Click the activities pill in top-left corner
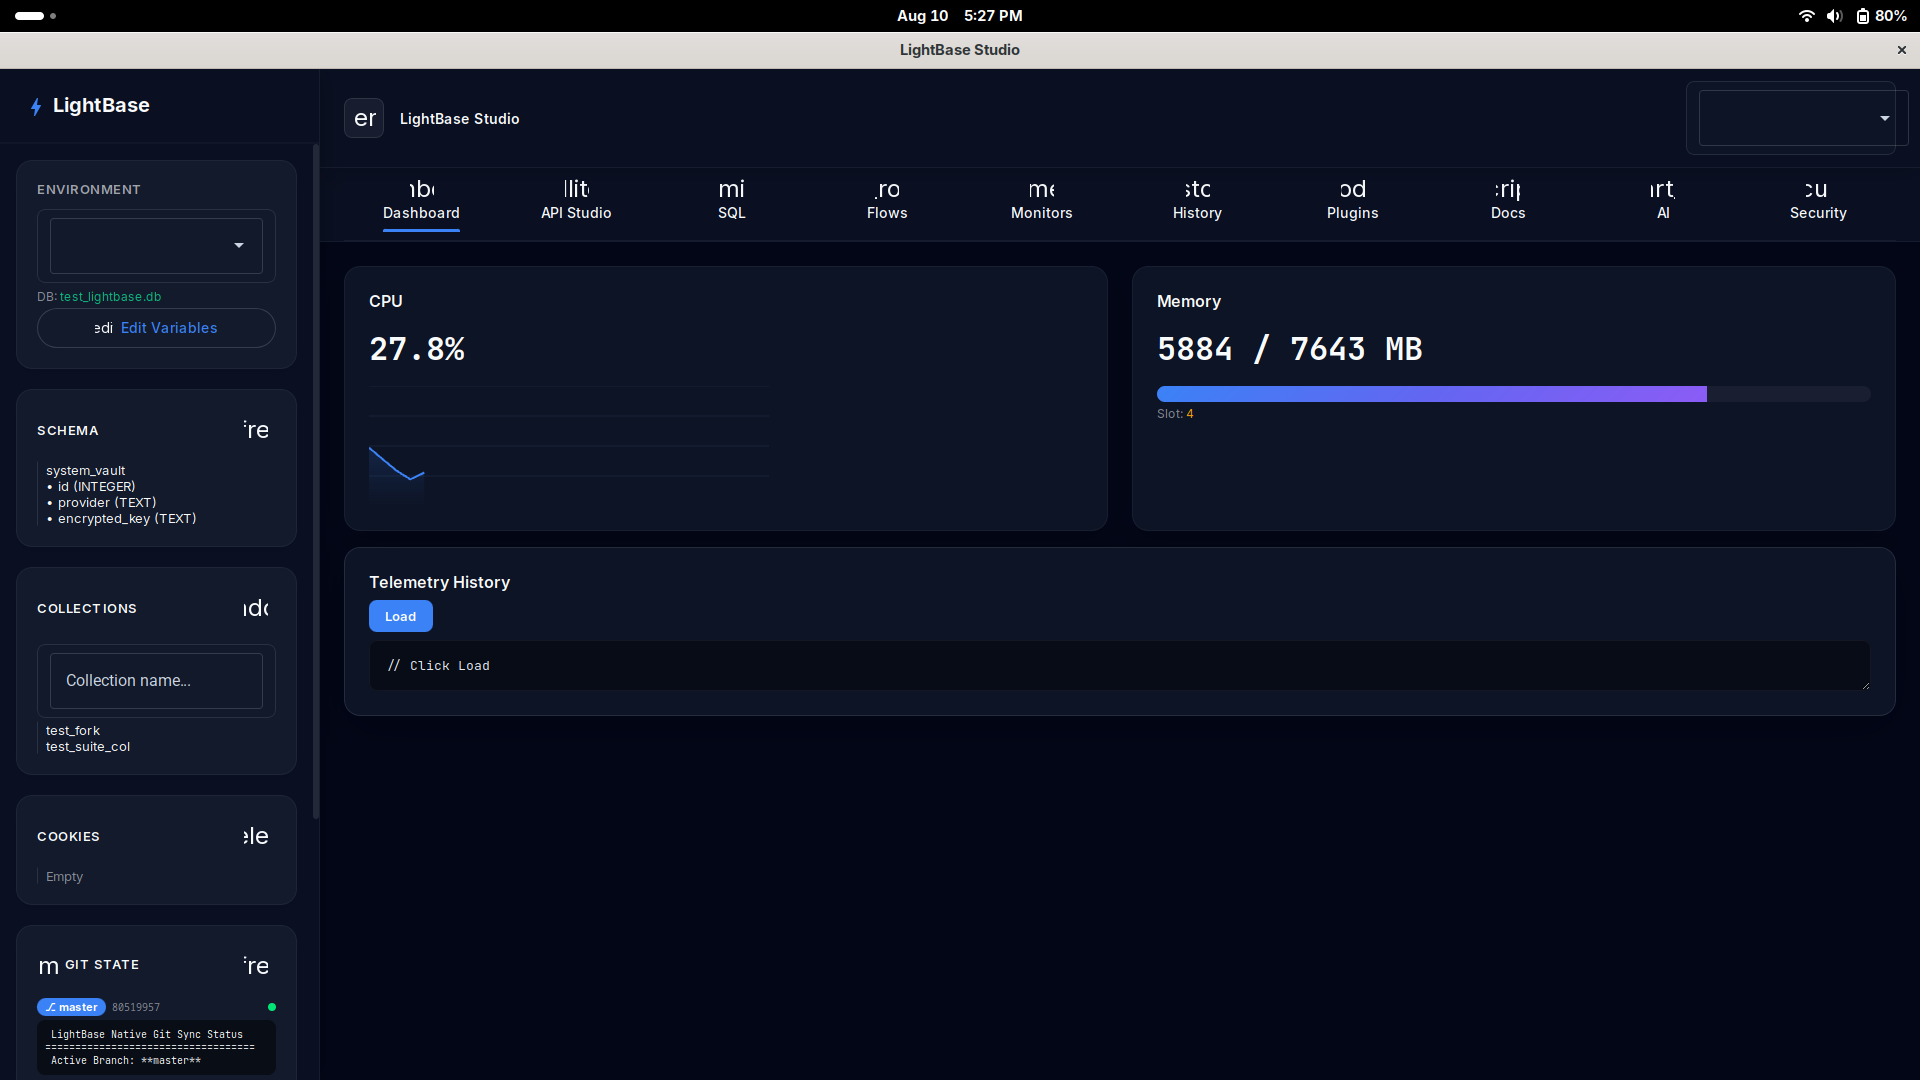This screenshot has width=1920, height=1080. pos(35,16)
